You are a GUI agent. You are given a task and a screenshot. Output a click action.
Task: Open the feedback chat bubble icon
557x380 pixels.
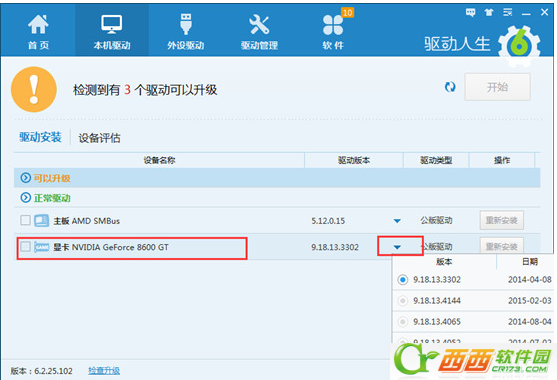coord(470,13)
